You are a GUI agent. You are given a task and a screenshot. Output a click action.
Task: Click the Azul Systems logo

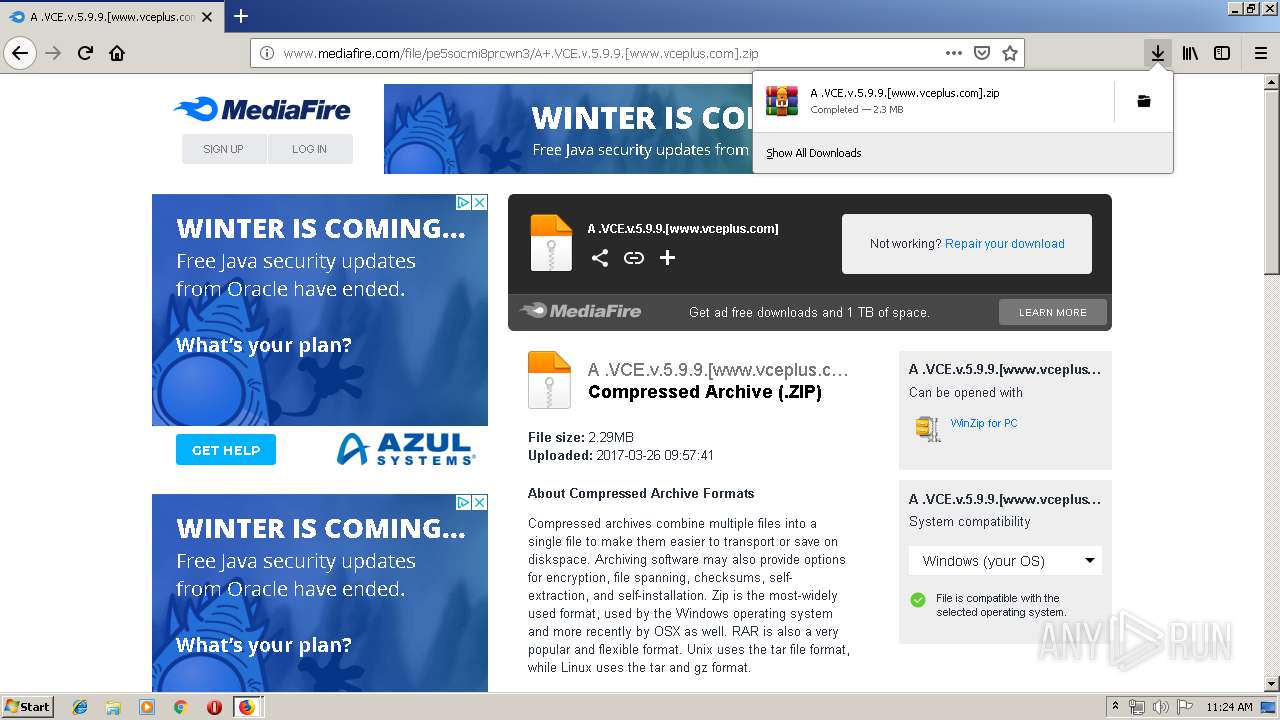(x=405, y=449)
